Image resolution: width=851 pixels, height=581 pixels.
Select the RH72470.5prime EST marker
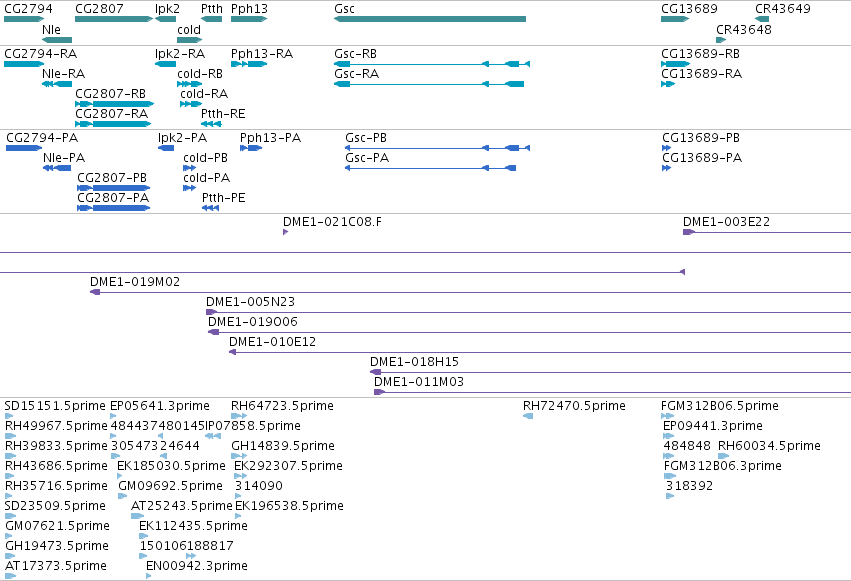coord(528,416)
